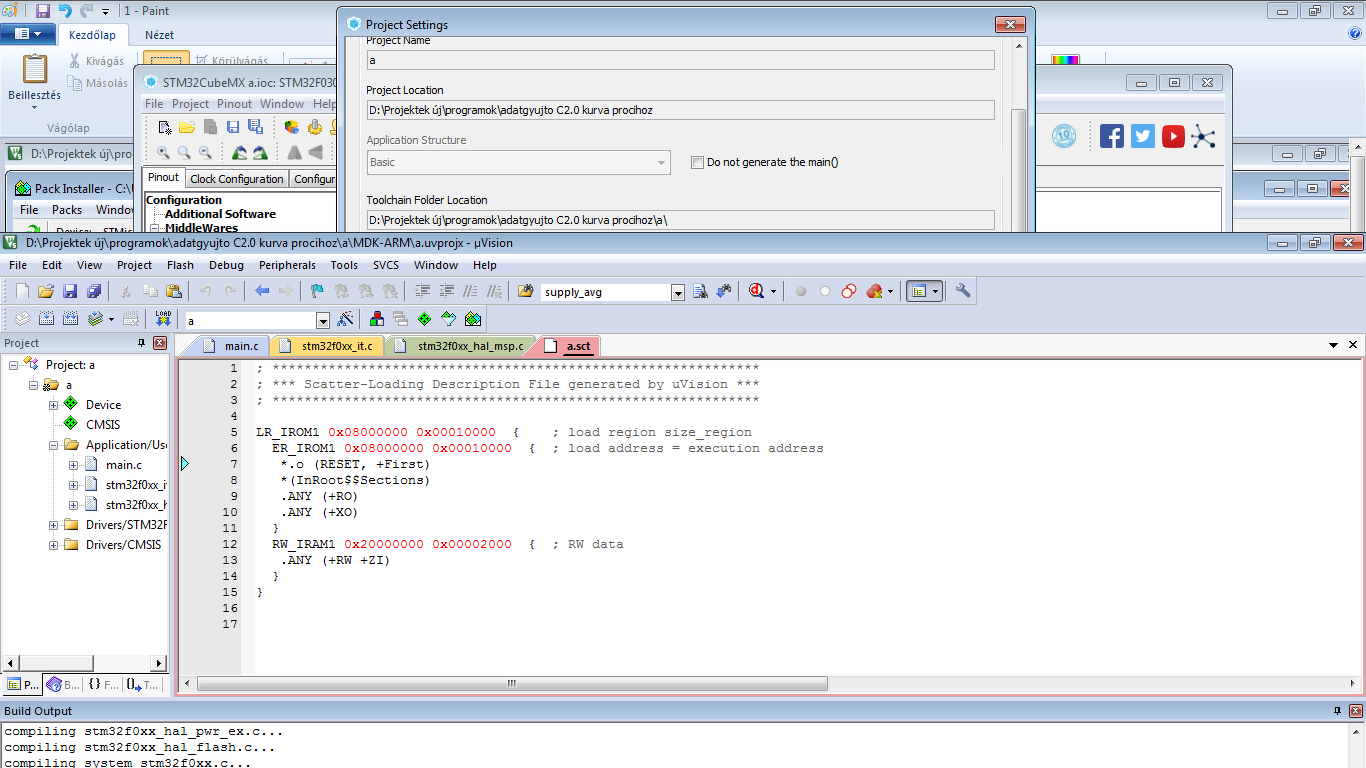Open the Clock Configuration tab in STM32CubeMX

[x=237, y=179]
